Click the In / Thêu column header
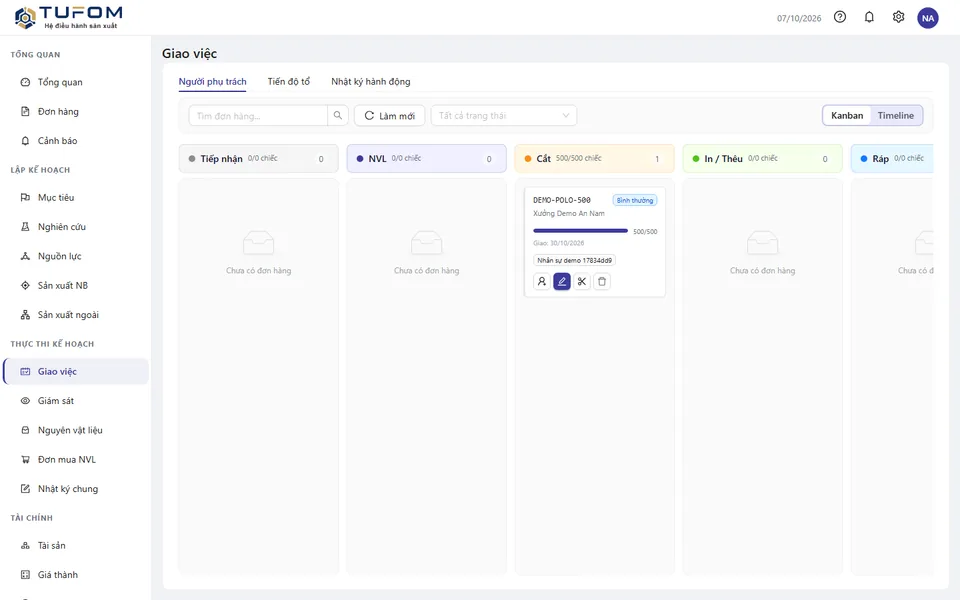 pyautogui.click(x=762, y=159)
